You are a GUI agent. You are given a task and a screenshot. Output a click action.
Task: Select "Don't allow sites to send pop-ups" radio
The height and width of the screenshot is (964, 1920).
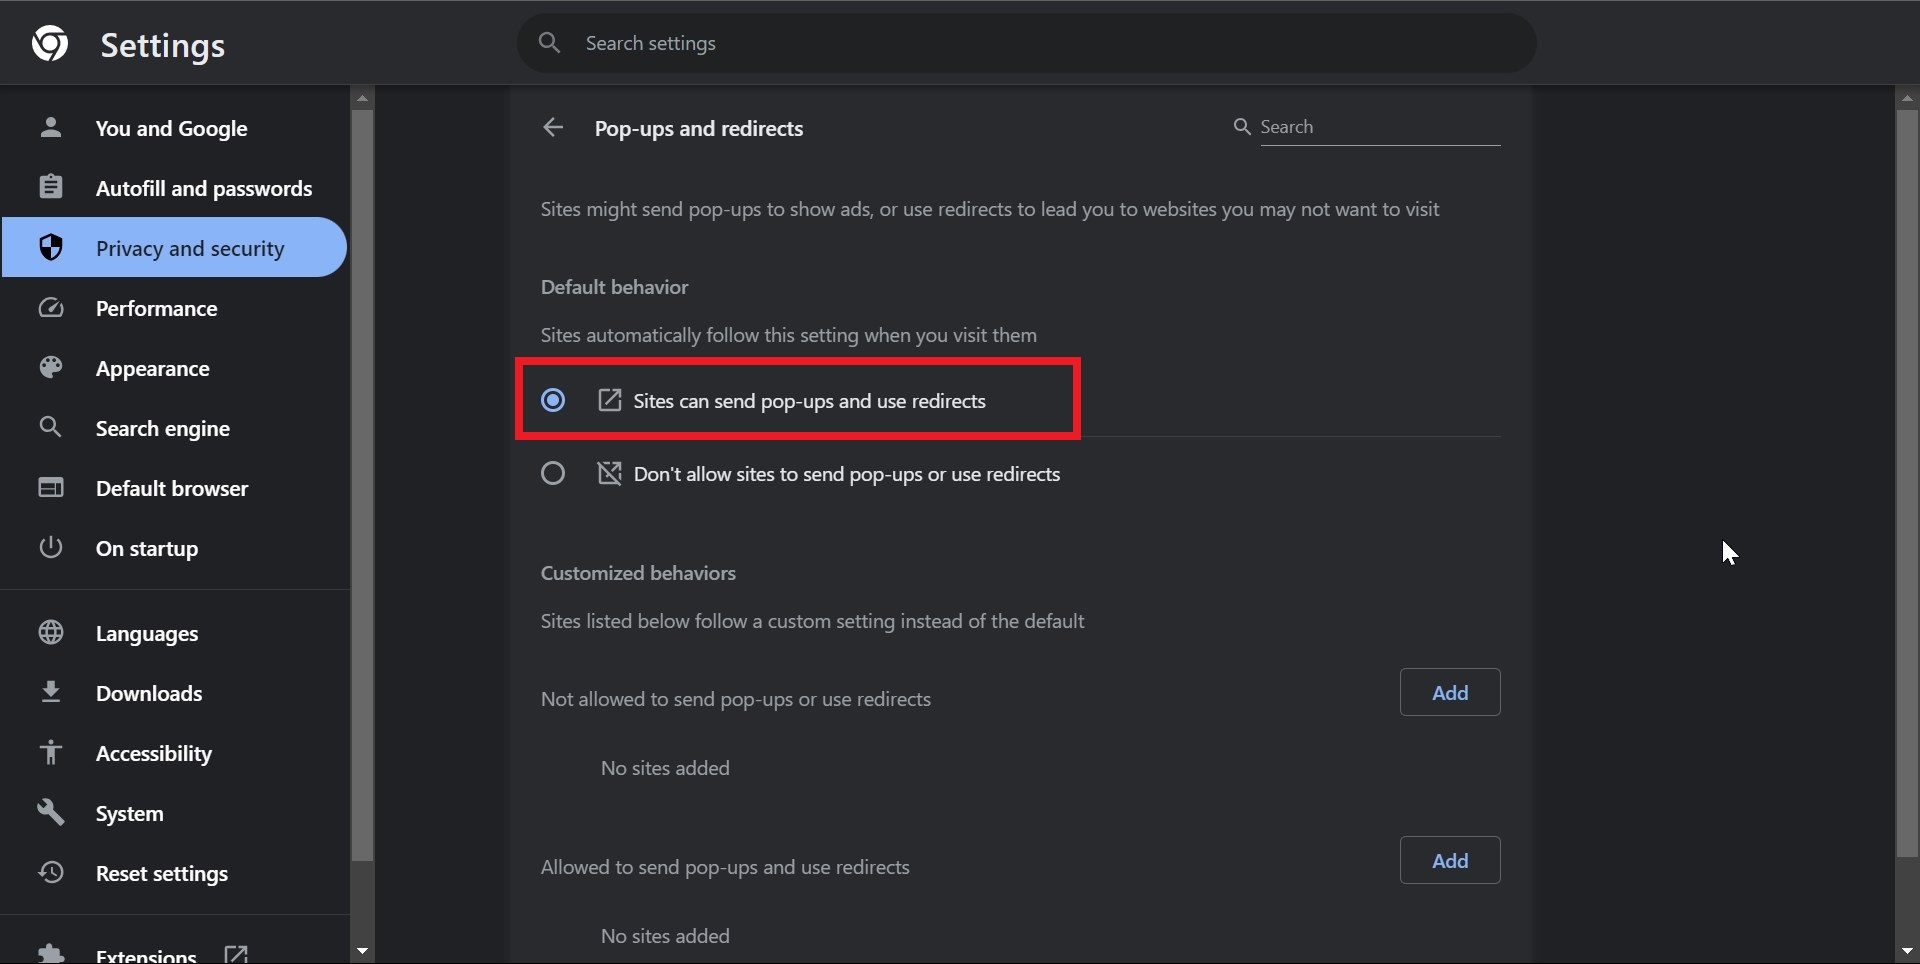(x=553, y=474)
